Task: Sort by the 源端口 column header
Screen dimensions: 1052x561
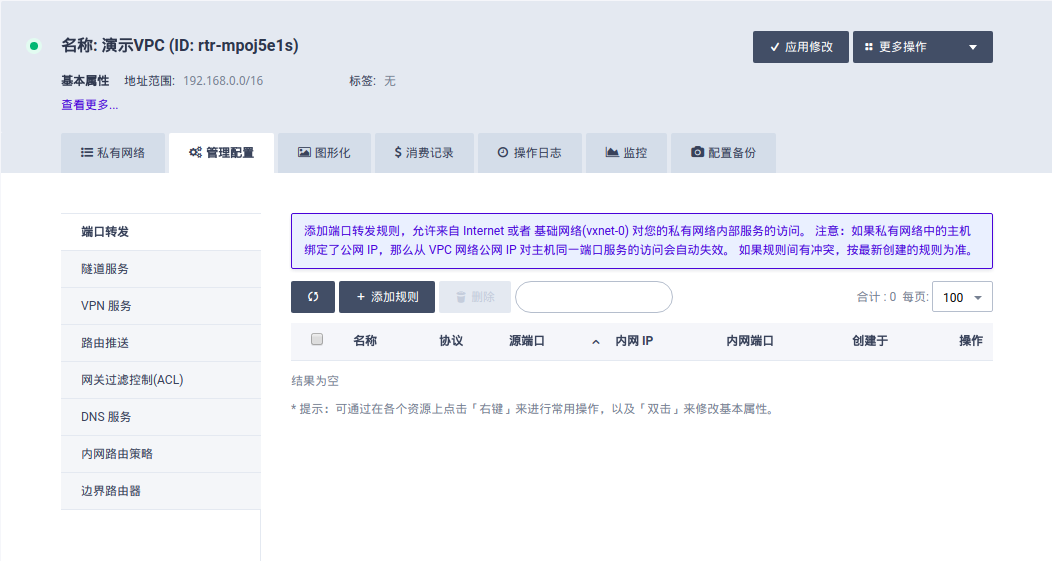Action: (x=527, y=341)
